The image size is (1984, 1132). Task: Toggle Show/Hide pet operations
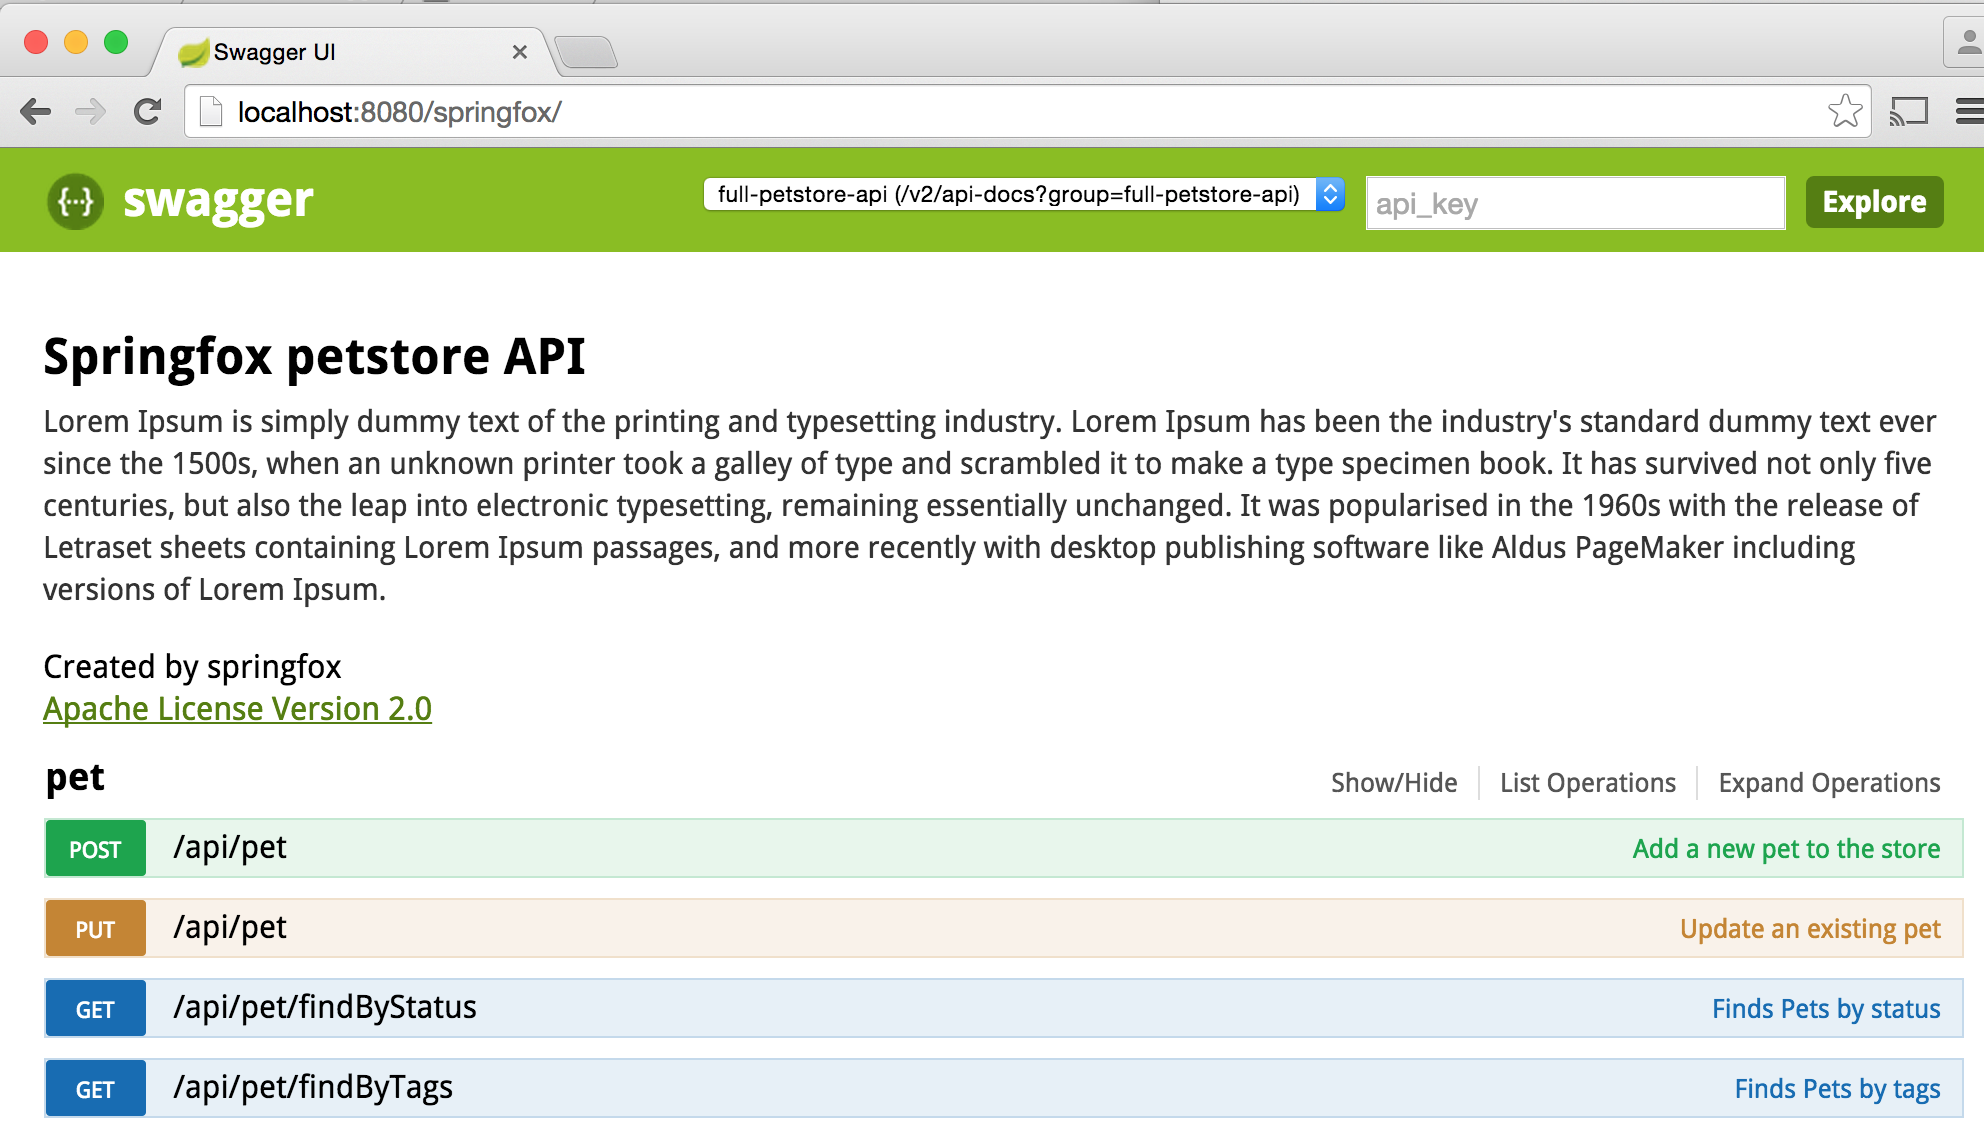click(x=1391, y=782)
